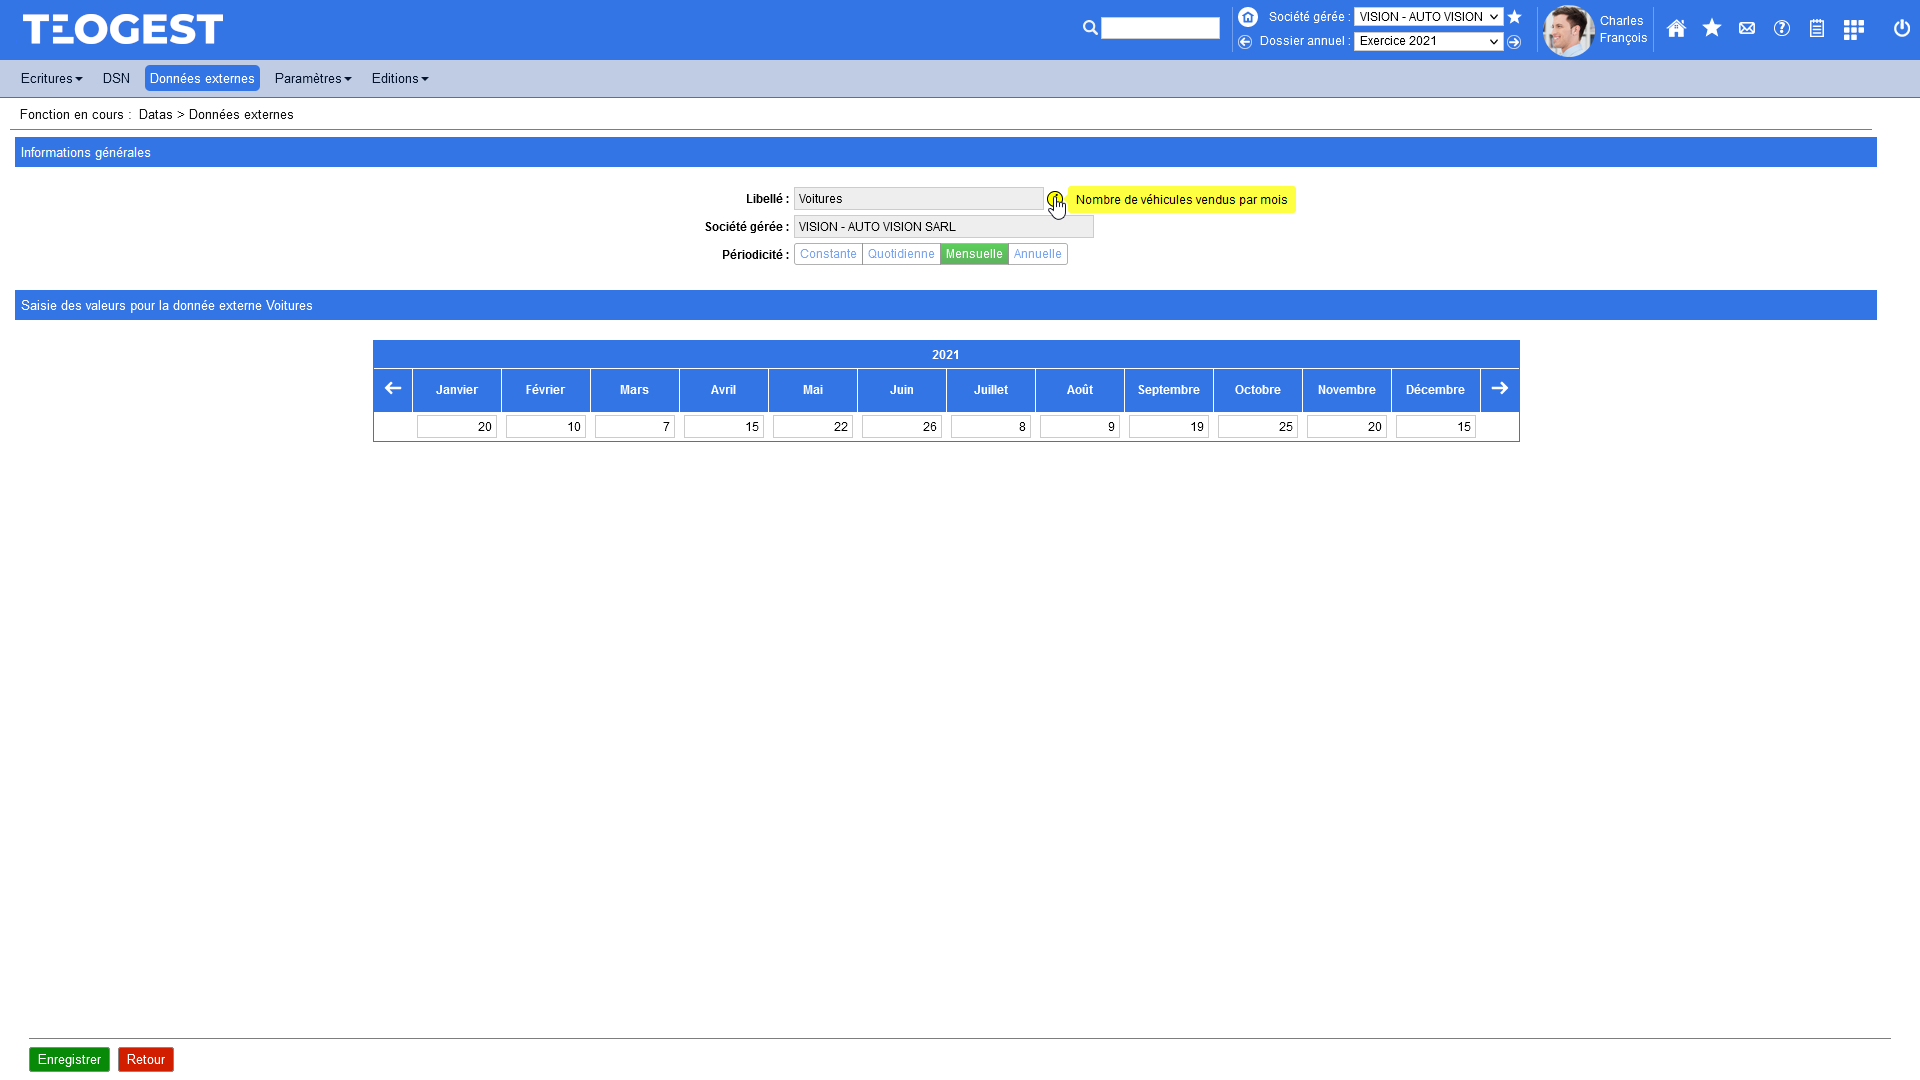This screenshot has width=1920, height=1080.
Task: Open the applications grid icon
Action: coord(1853,30)
